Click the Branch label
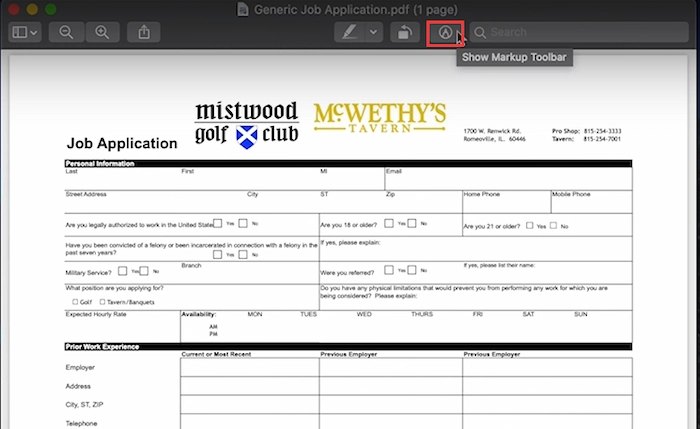Viewport: 700px width, 429px height. 191,265
